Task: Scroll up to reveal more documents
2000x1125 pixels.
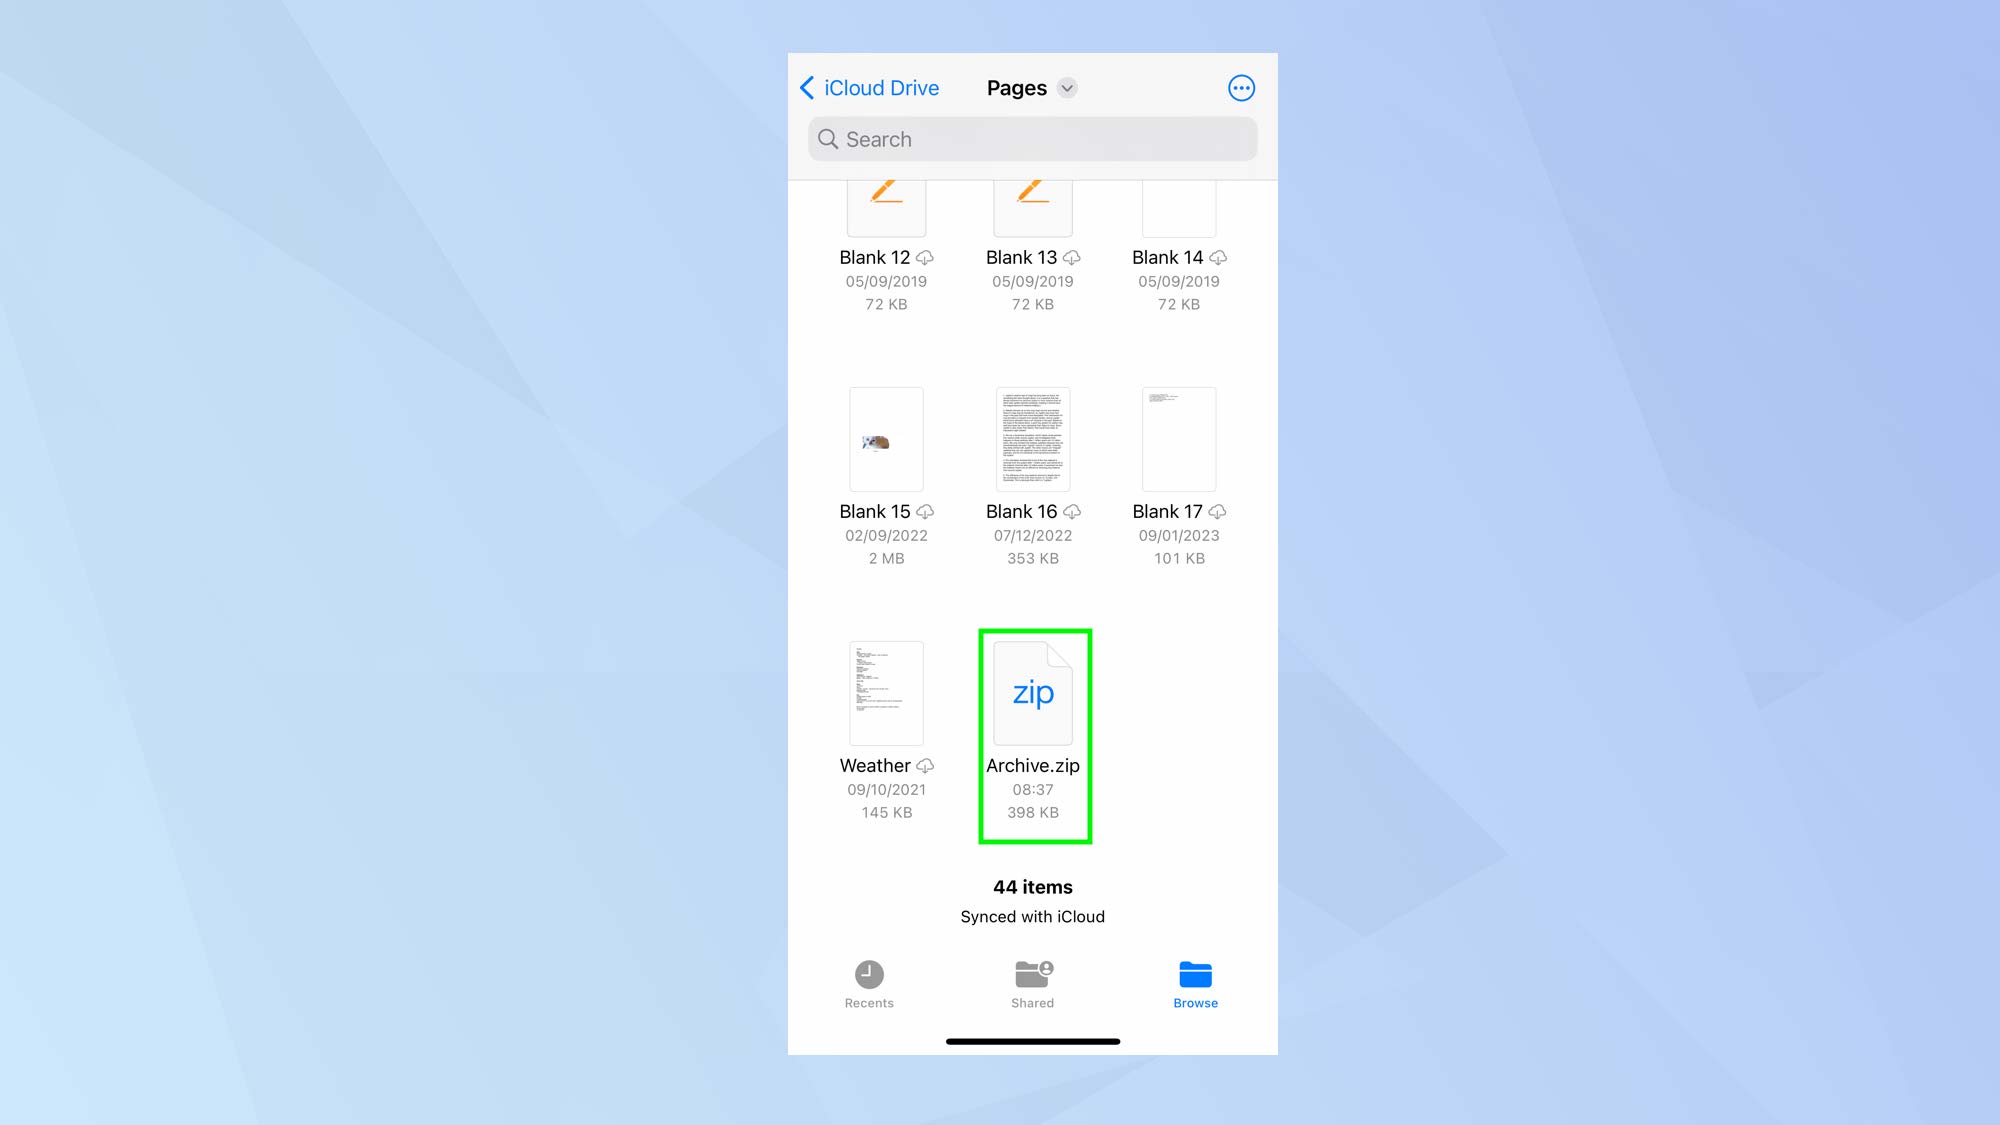Action: coord(1033,549)
